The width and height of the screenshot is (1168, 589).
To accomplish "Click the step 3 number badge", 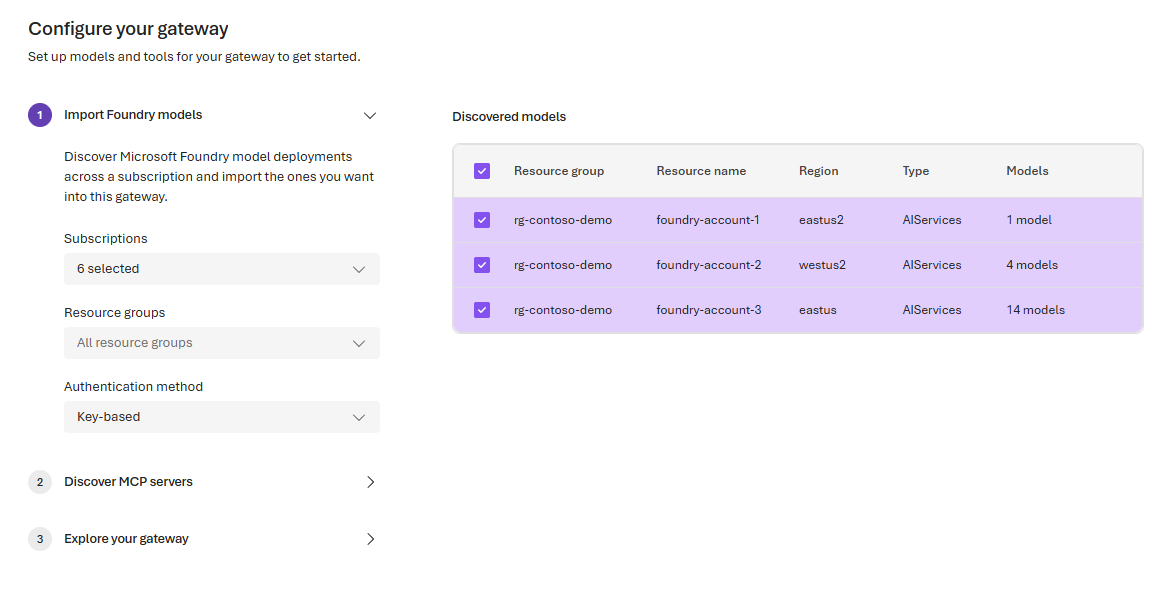I will [x=40, y=539].
